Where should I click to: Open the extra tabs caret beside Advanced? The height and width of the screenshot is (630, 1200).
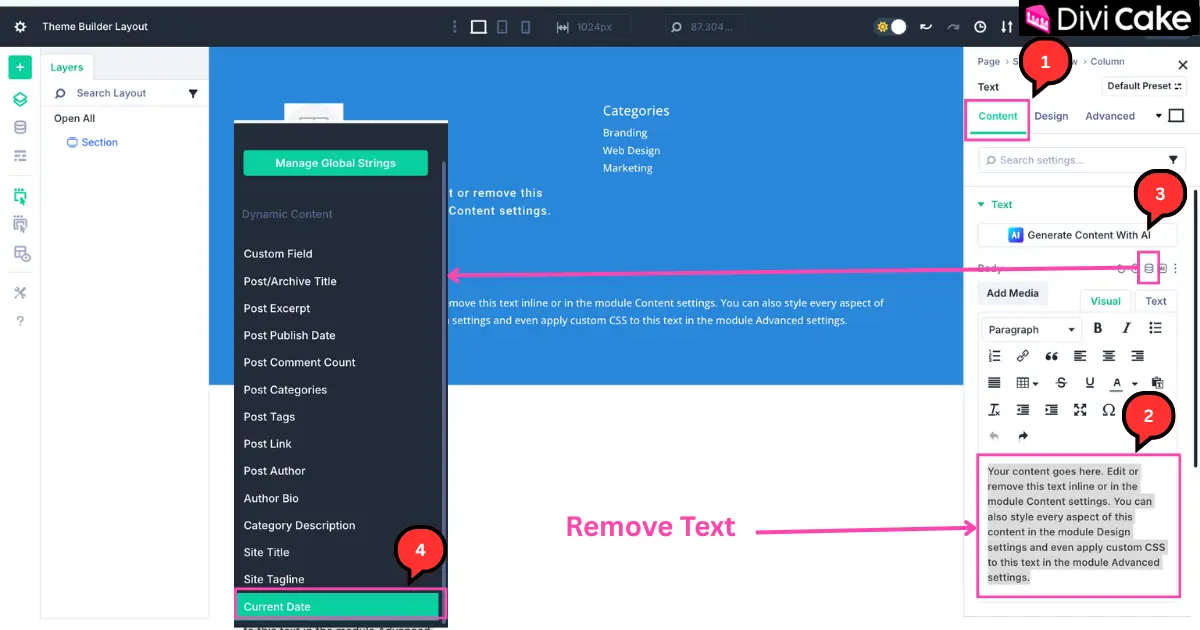1158,116
